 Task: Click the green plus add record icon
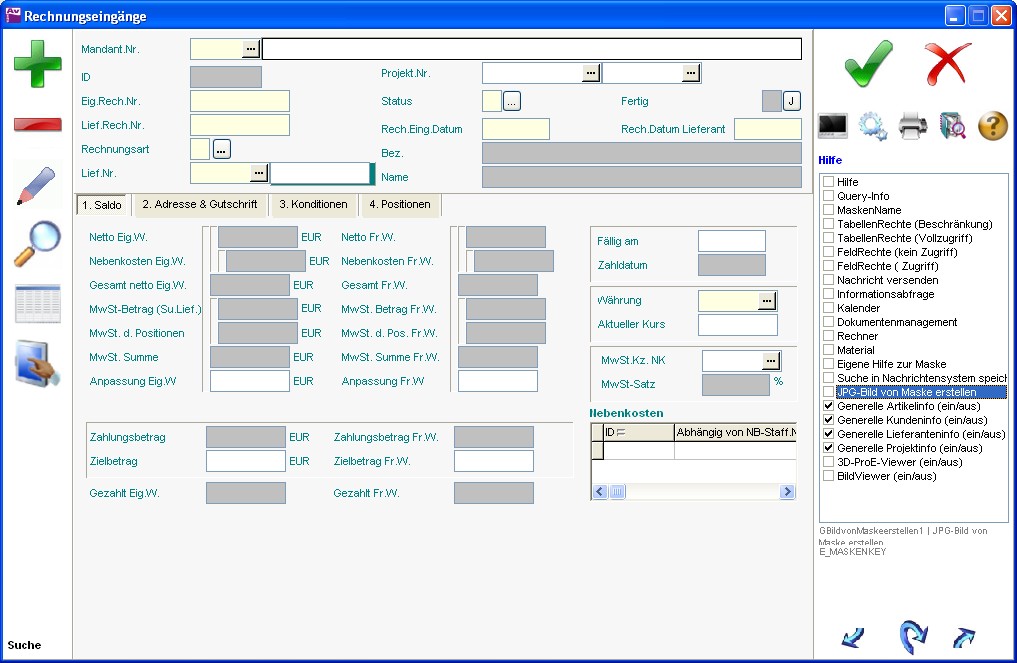coord(37,64)
